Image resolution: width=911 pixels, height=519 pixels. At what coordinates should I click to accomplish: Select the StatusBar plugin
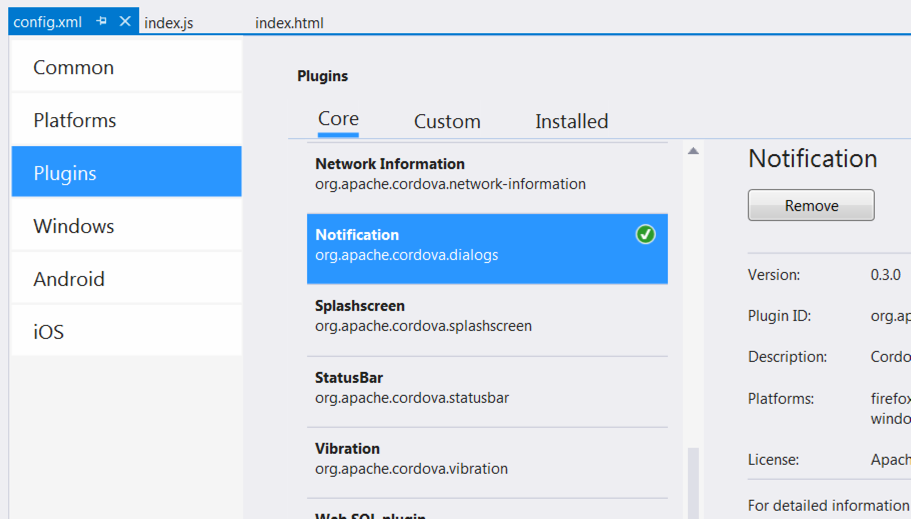click(x=487, y=392)
